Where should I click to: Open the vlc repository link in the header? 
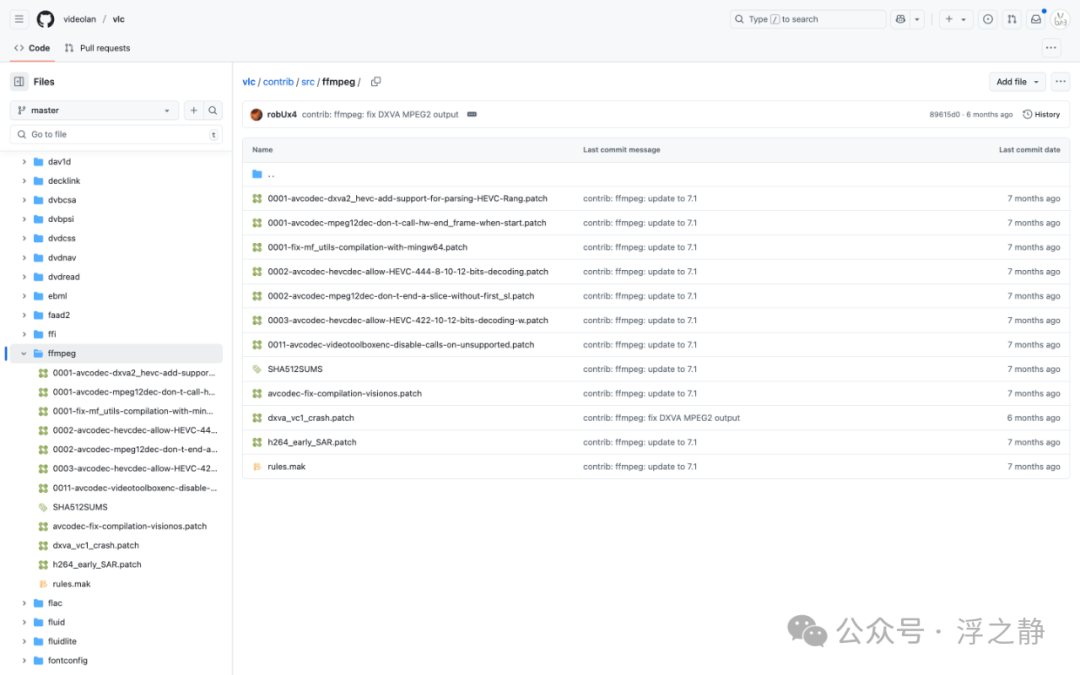pyautogui.click(x=118, y=19)
